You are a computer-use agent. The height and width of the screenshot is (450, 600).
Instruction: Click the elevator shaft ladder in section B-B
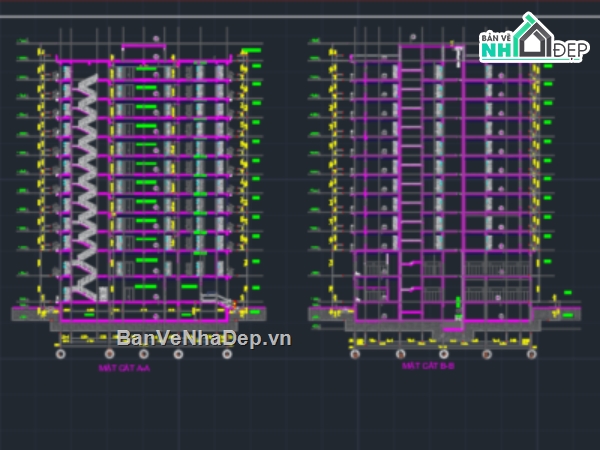[x=411, y=183]
